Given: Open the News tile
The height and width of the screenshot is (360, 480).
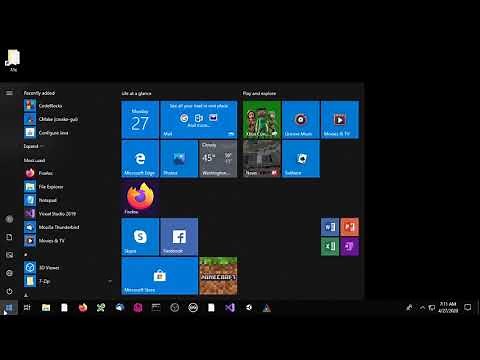Looking at the screenshot, I should [x=262, y=158].
